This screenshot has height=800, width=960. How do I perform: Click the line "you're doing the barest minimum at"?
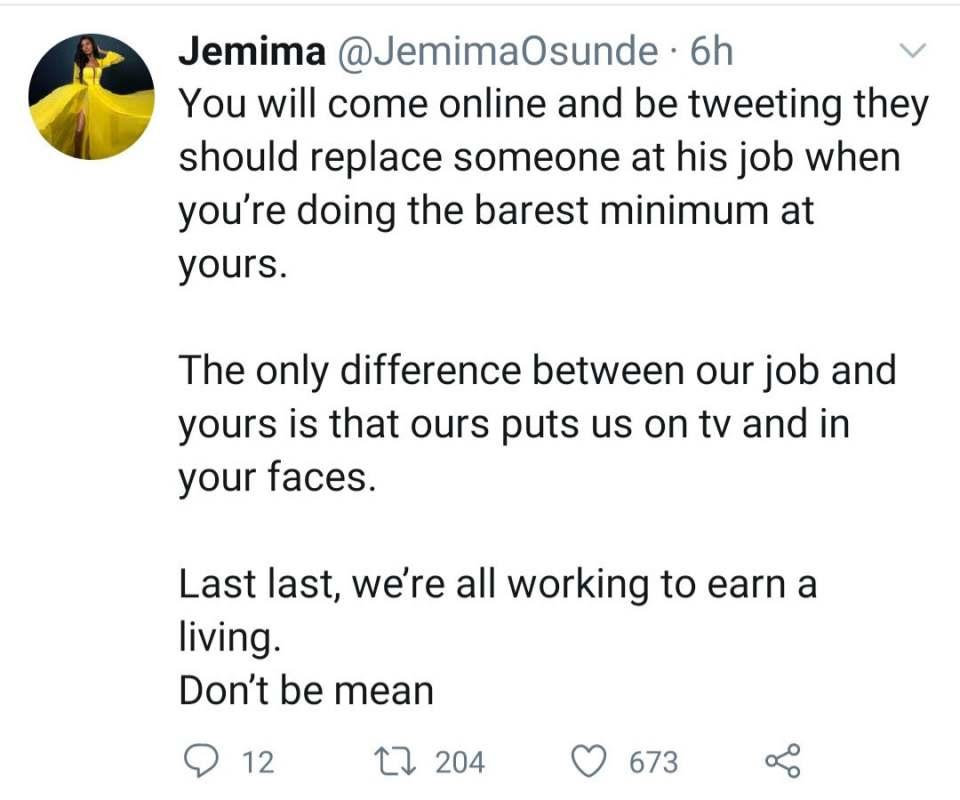pos(497,211)
